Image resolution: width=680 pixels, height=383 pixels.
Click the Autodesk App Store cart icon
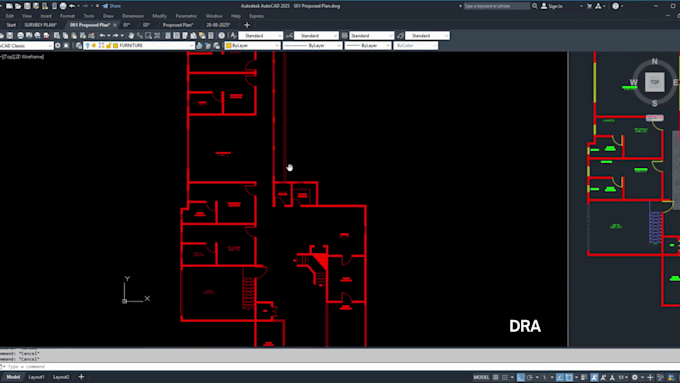589,6
